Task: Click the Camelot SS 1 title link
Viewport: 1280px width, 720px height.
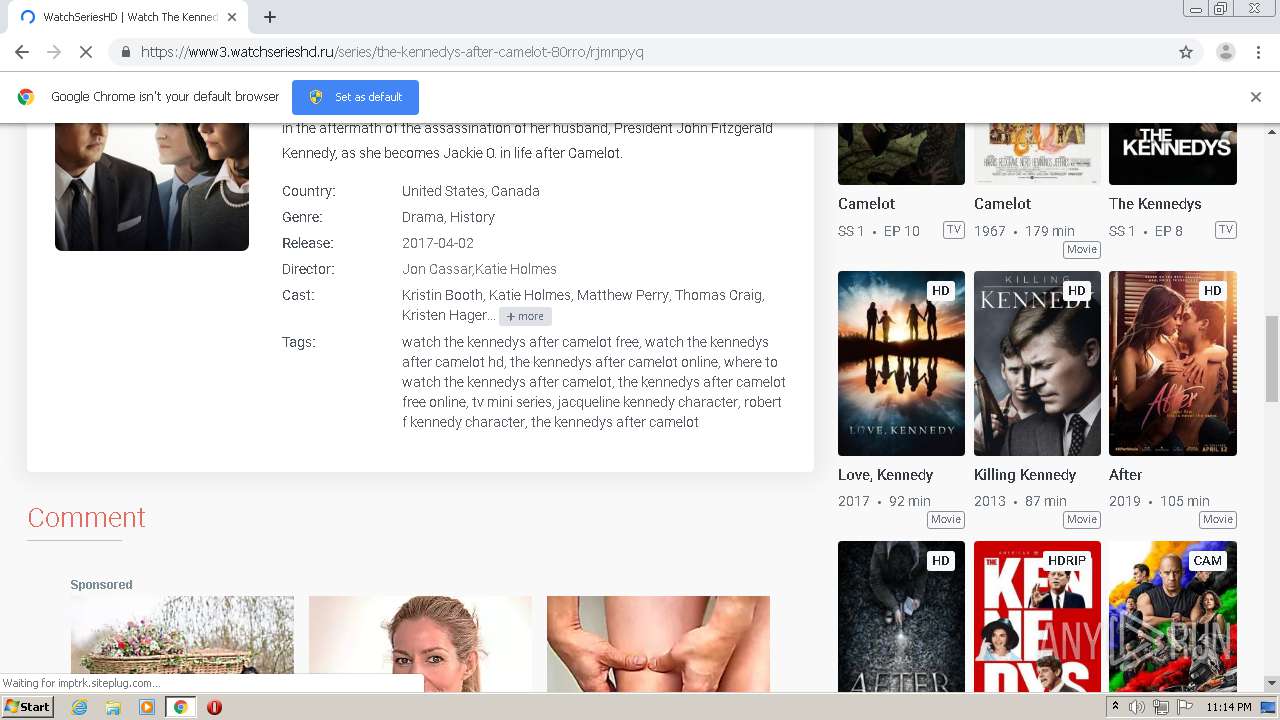Action: coord(867,204)
